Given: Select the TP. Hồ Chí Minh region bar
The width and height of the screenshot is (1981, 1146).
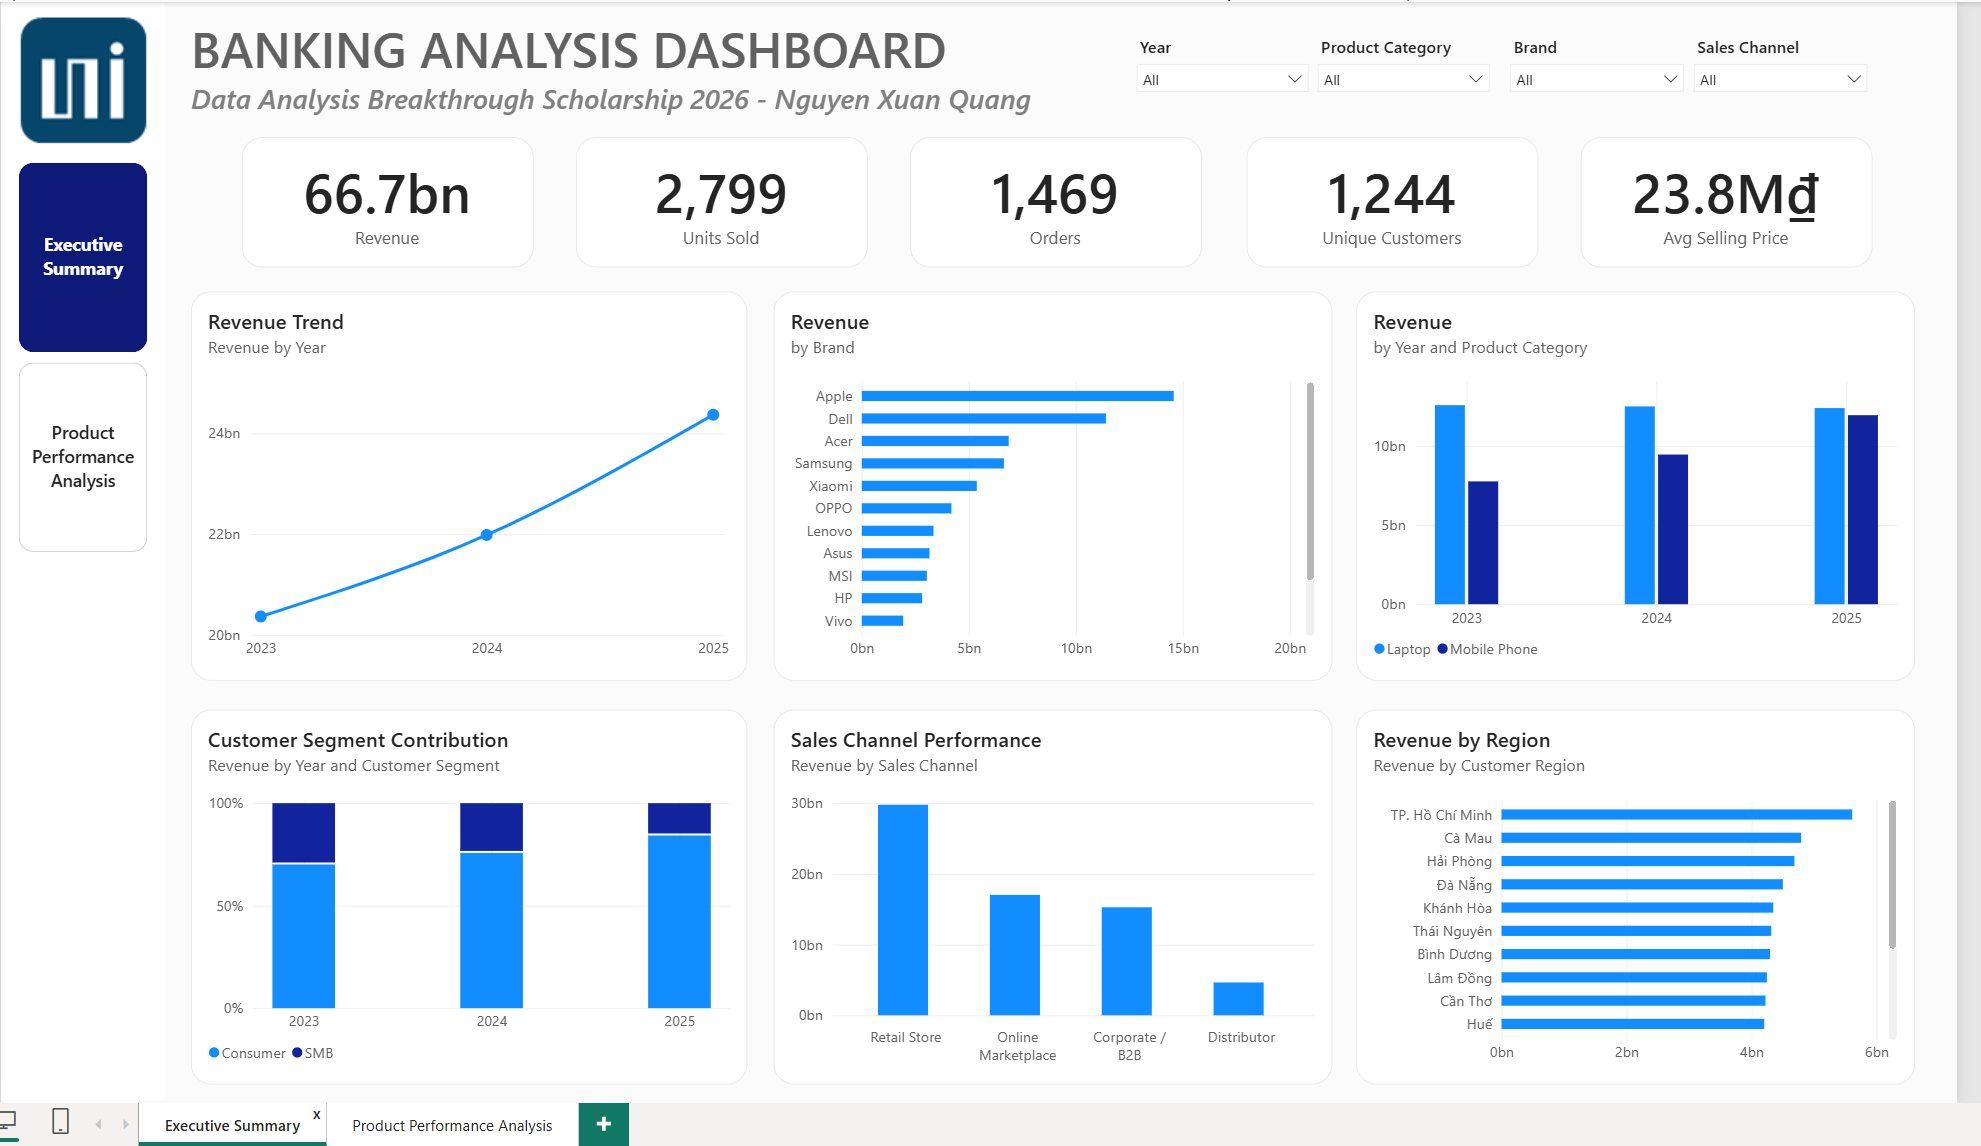Looking at the screenshot, I should [1677, 815].
